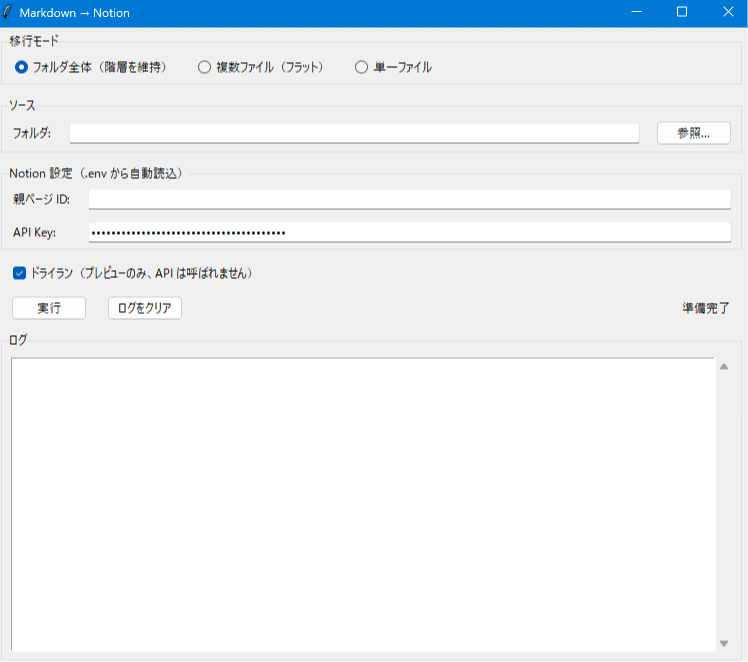Image resolution: width=748 pixels, height=662 pixels.
Task: Run migration with 実行 button
Action: (49, 308)
